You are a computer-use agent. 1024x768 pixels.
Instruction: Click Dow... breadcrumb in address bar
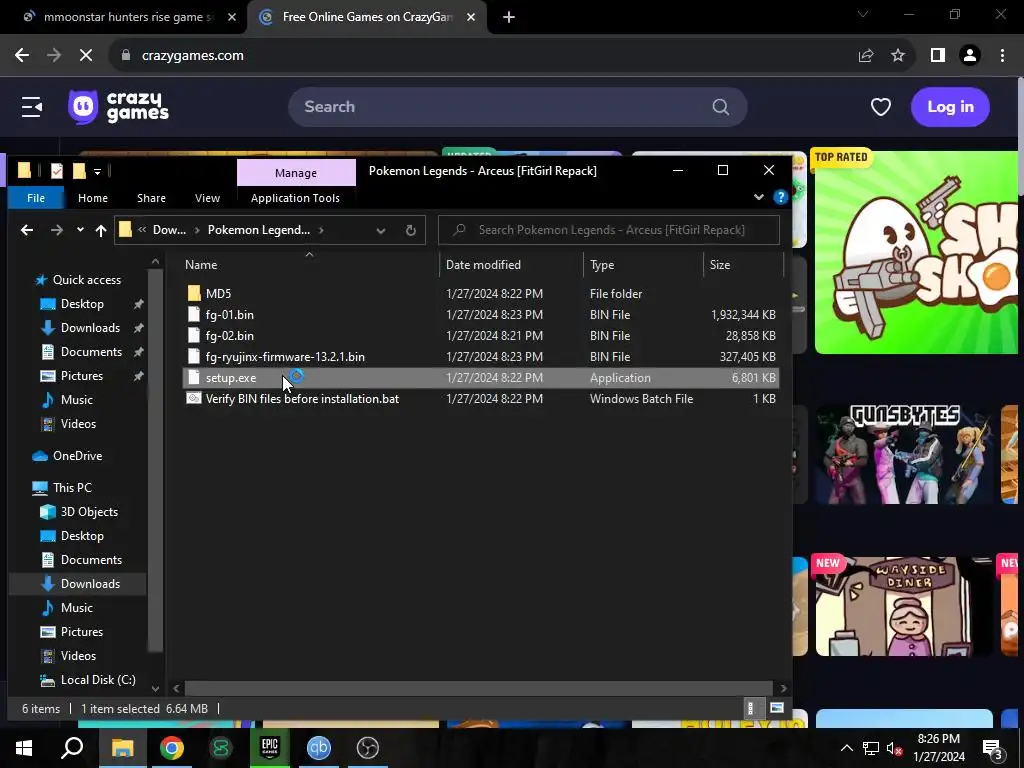point(169,230)
